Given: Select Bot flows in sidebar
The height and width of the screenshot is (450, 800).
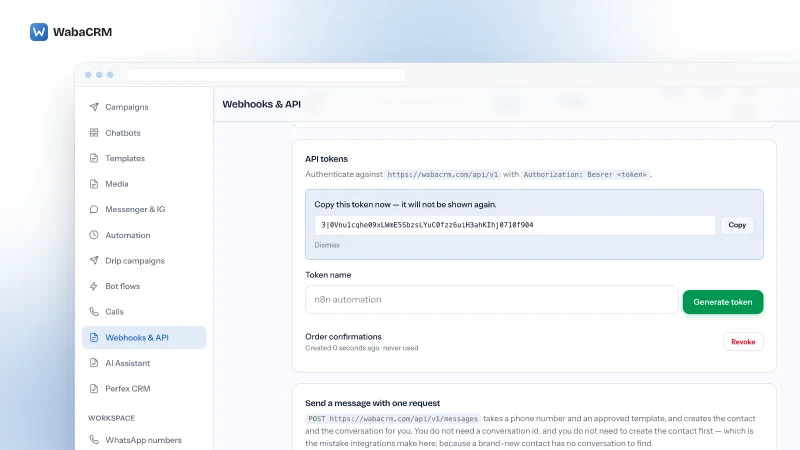Looking at the screenshot, I should click(144, 286).
